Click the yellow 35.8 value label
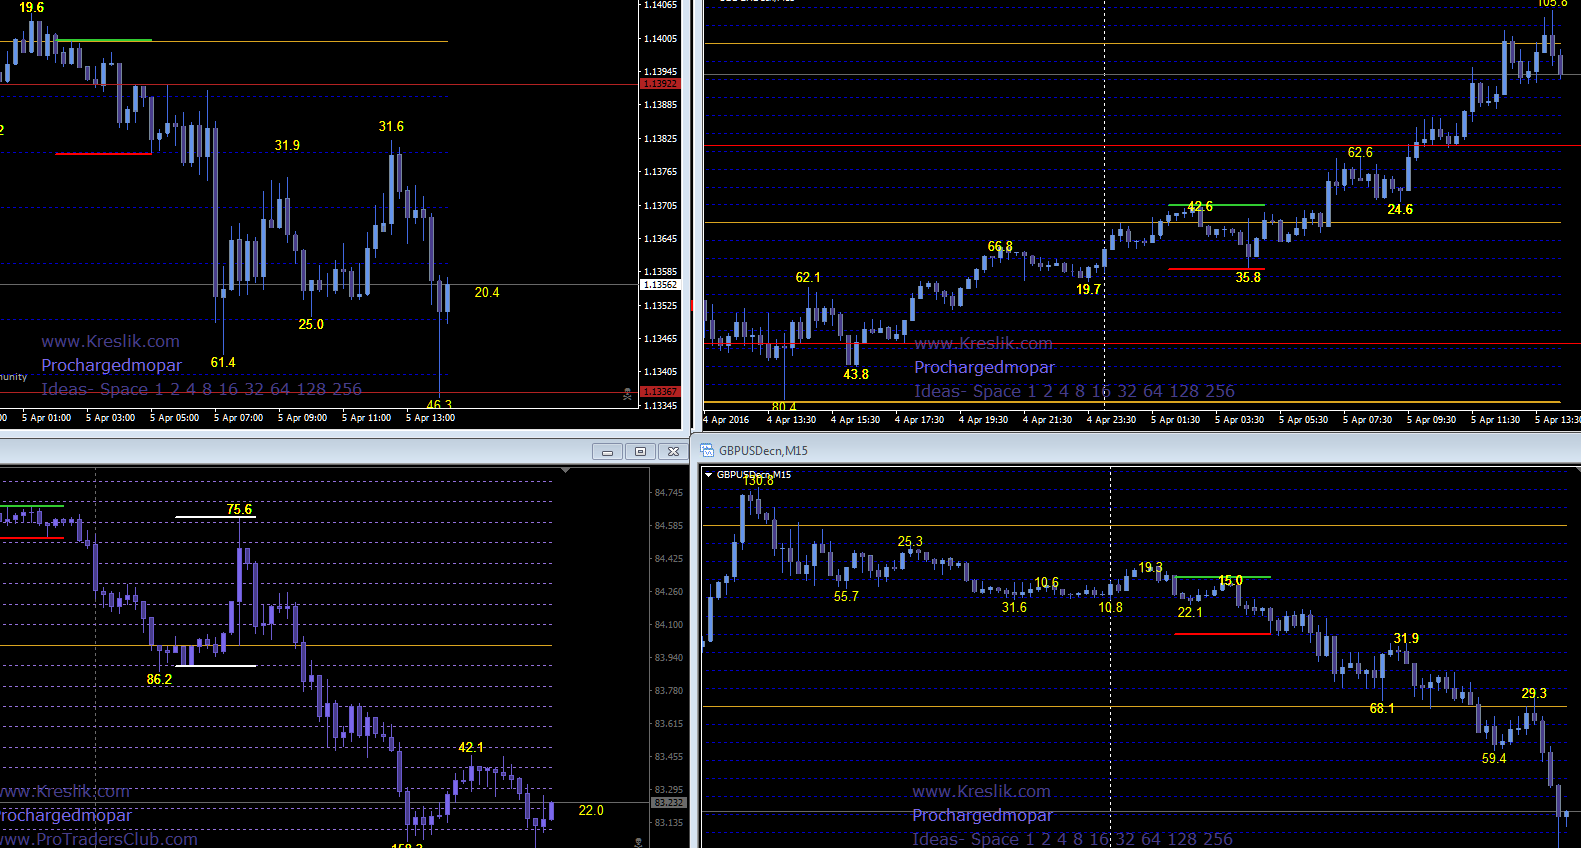This screenshot has width=1581, height=848. click(x=1248, y=278)
